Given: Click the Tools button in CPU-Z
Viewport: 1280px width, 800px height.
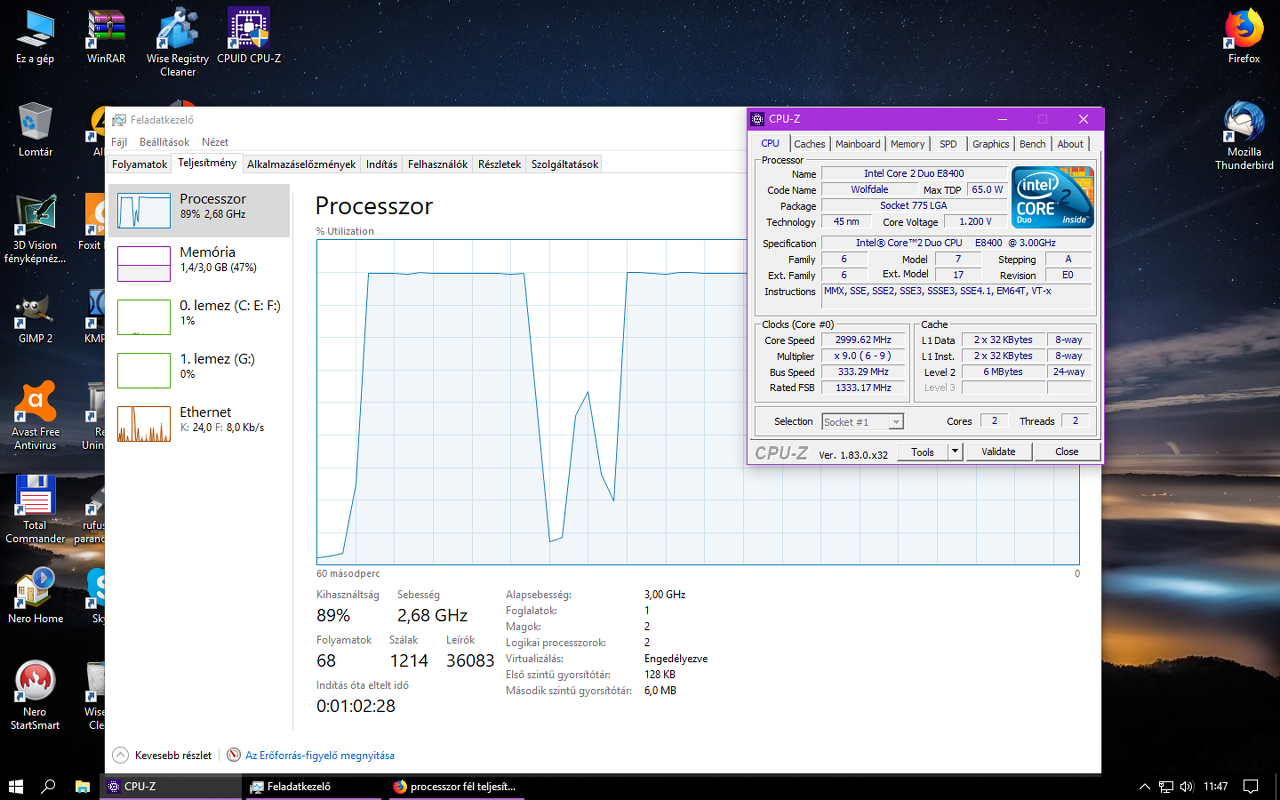Looking at the screenshot, I should pyautogui.click(x=922, y=452).
